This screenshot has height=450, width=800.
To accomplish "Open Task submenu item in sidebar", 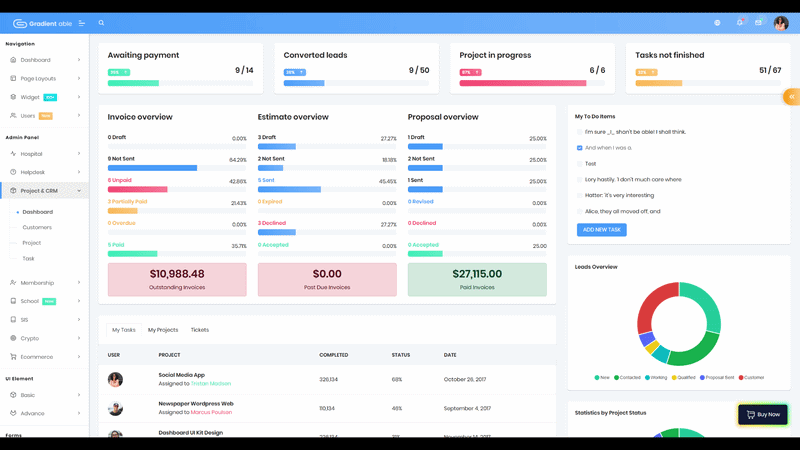I will [29, 259].
